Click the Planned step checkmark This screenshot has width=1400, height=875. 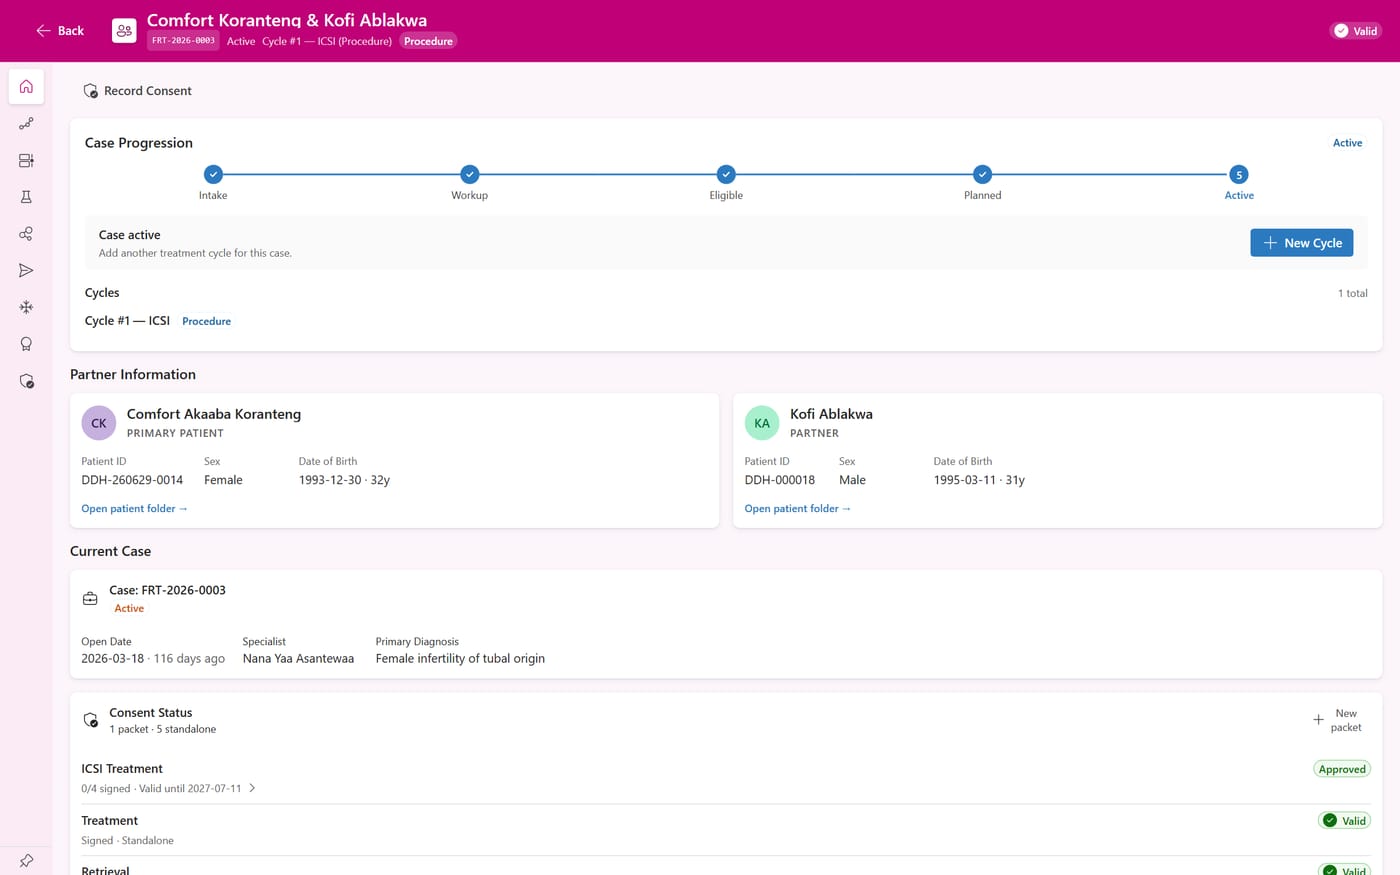[x=983, y=174]
